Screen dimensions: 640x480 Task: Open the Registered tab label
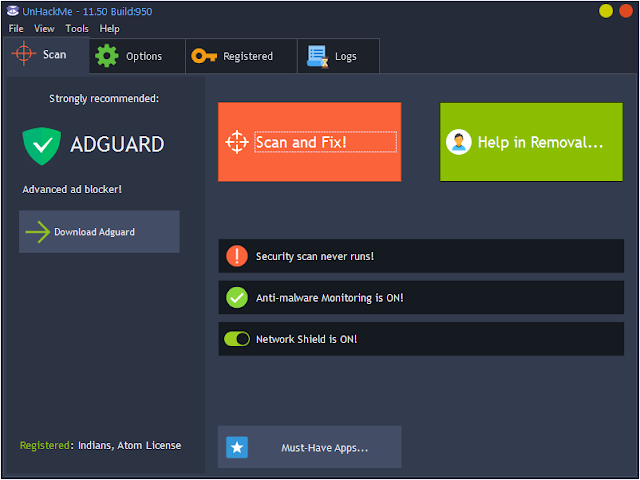(x=248, y=56)
